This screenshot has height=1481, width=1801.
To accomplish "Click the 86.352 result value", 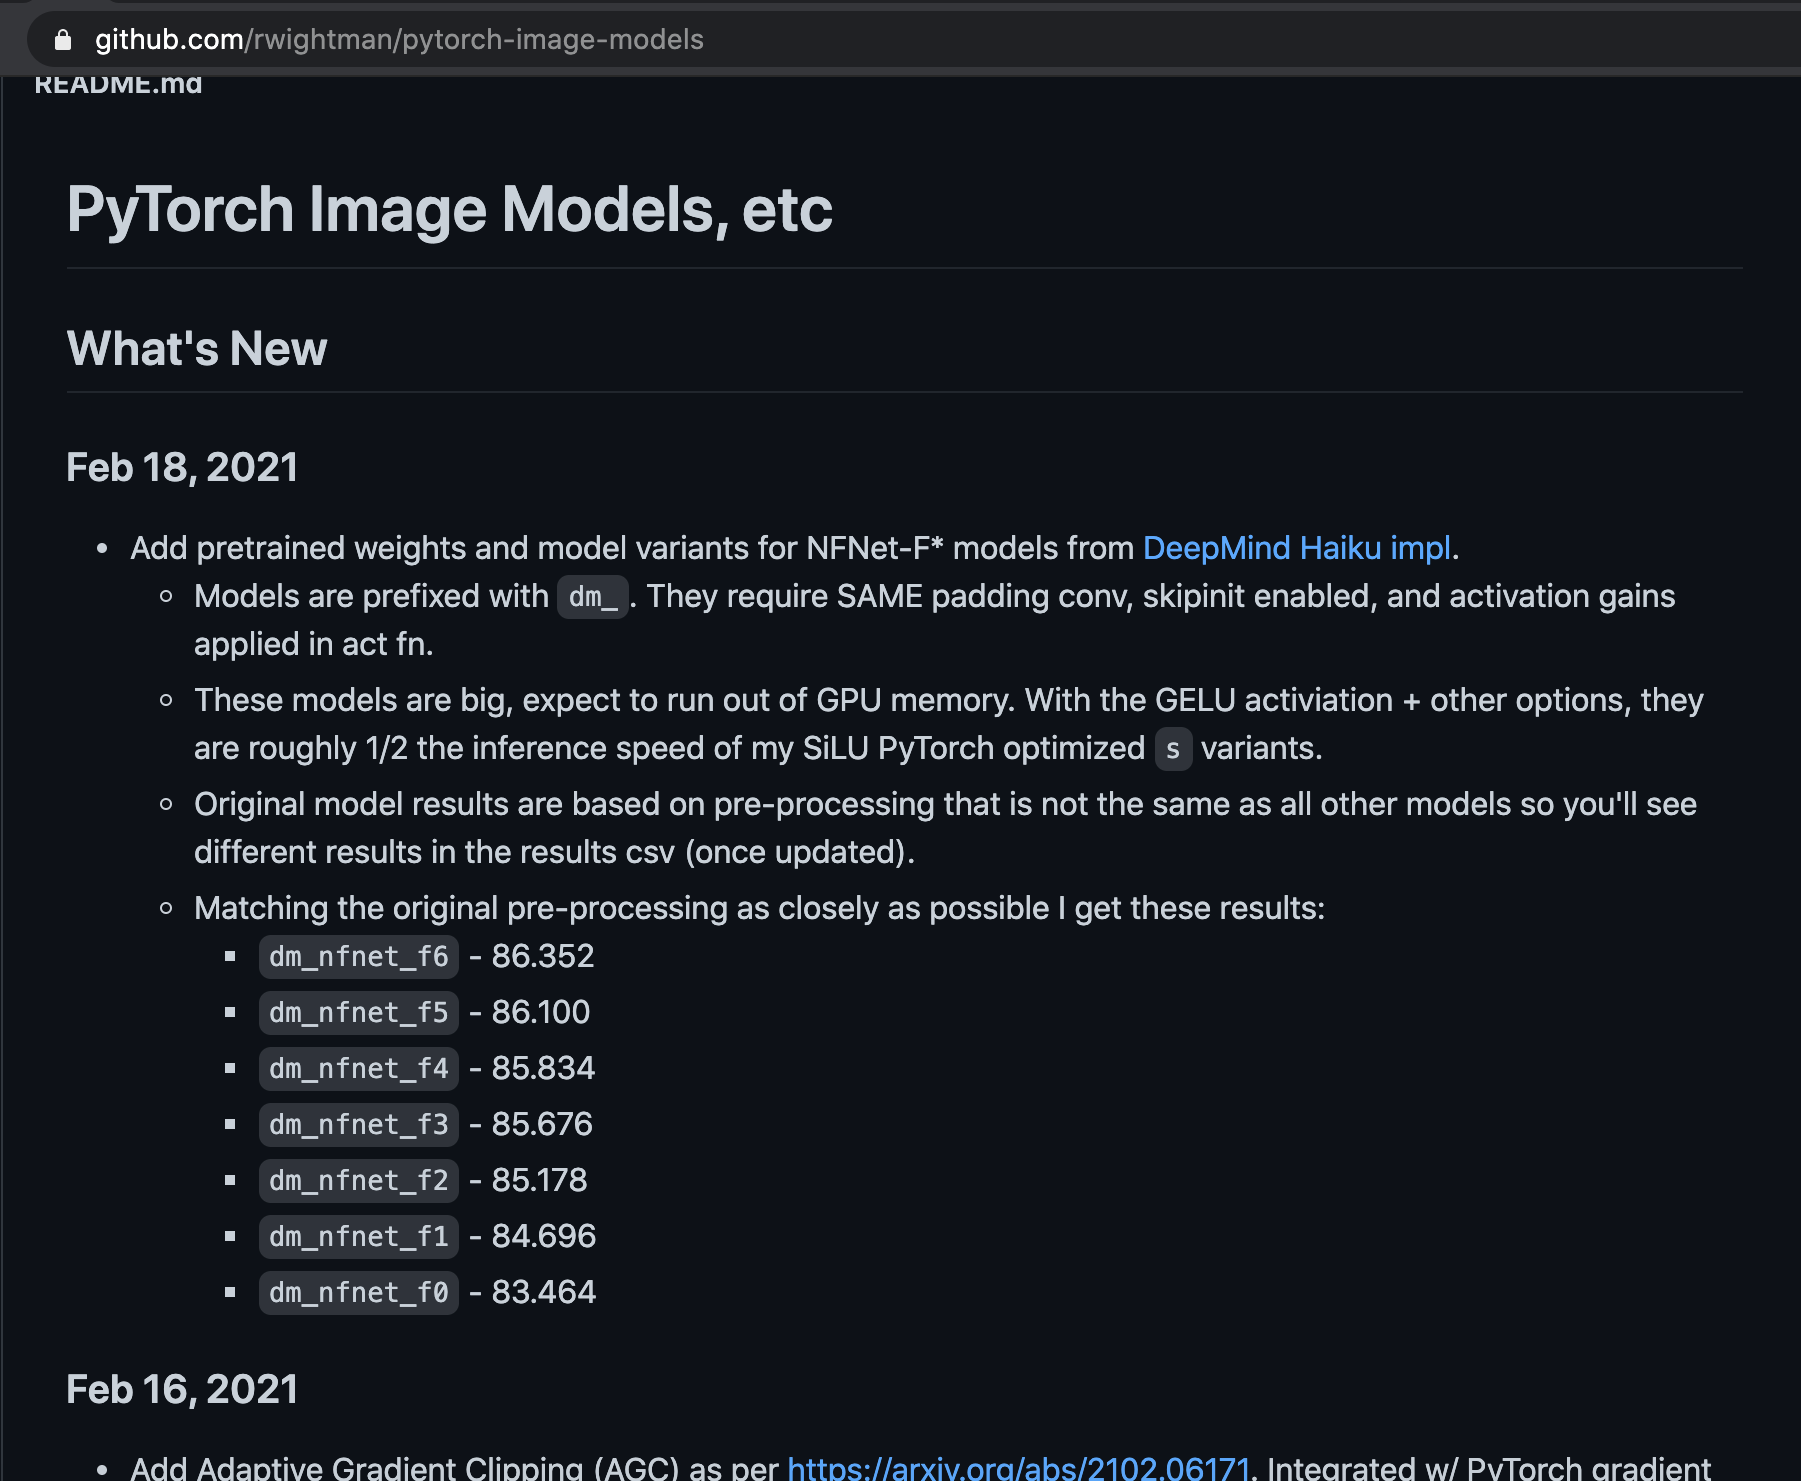I will 543,957.
